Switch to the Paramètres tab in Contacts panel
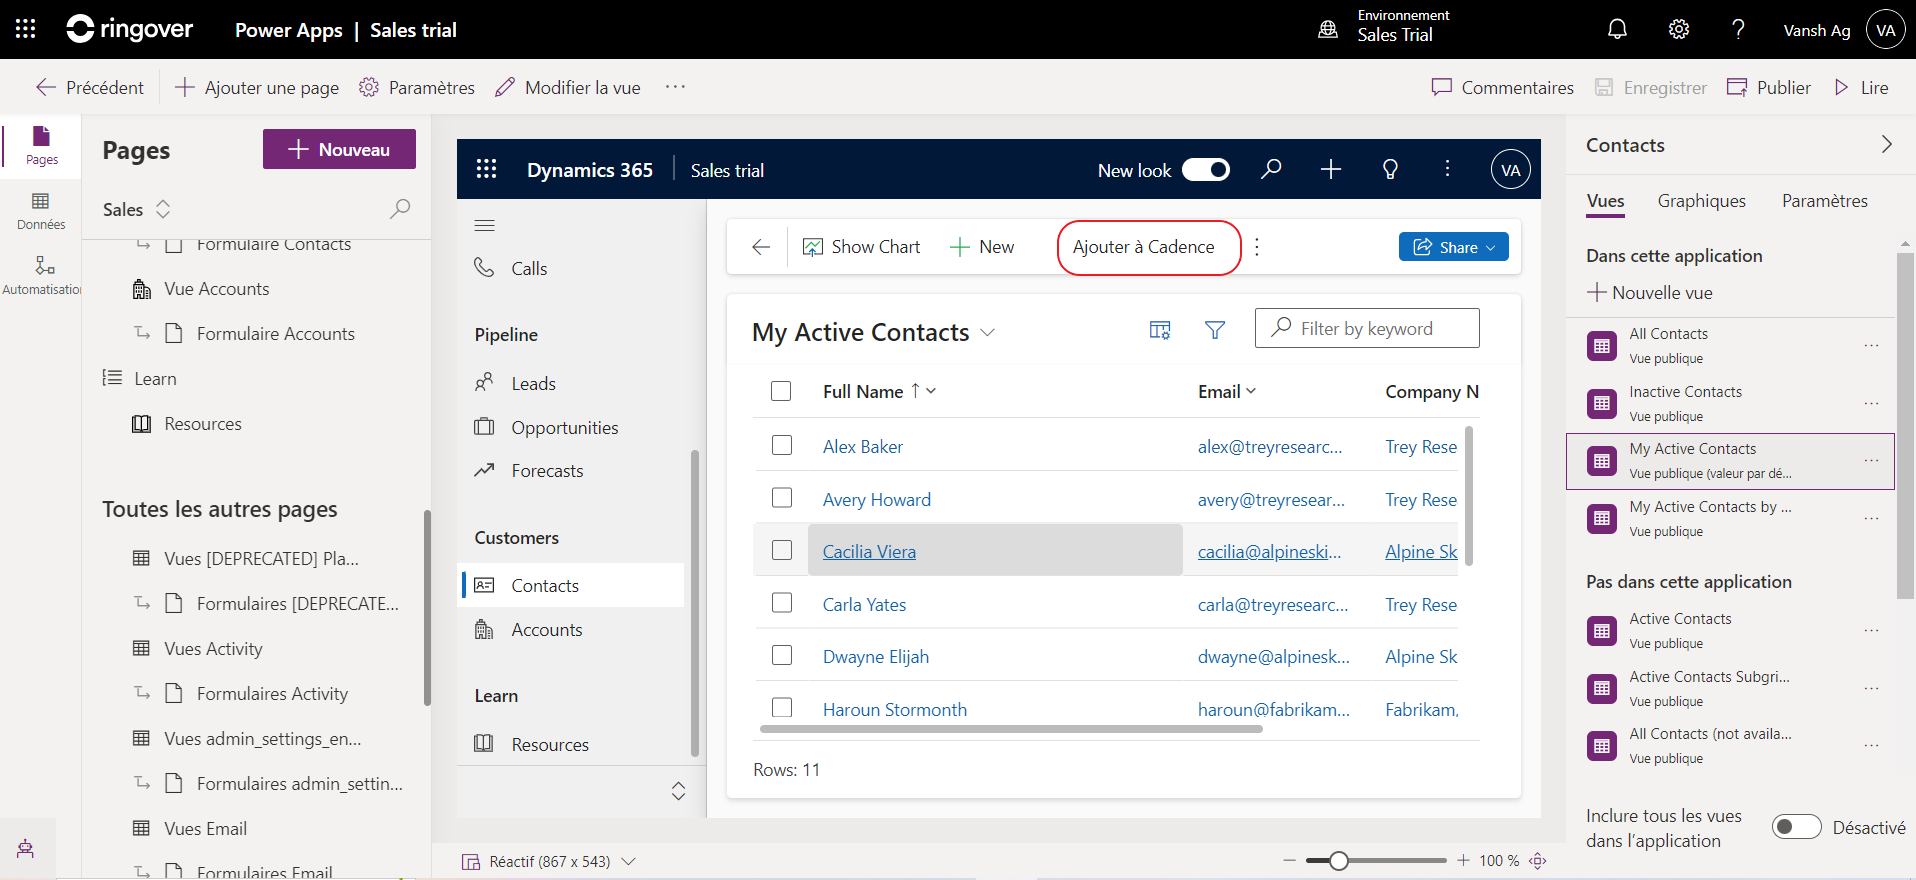 click(1824, 201)
